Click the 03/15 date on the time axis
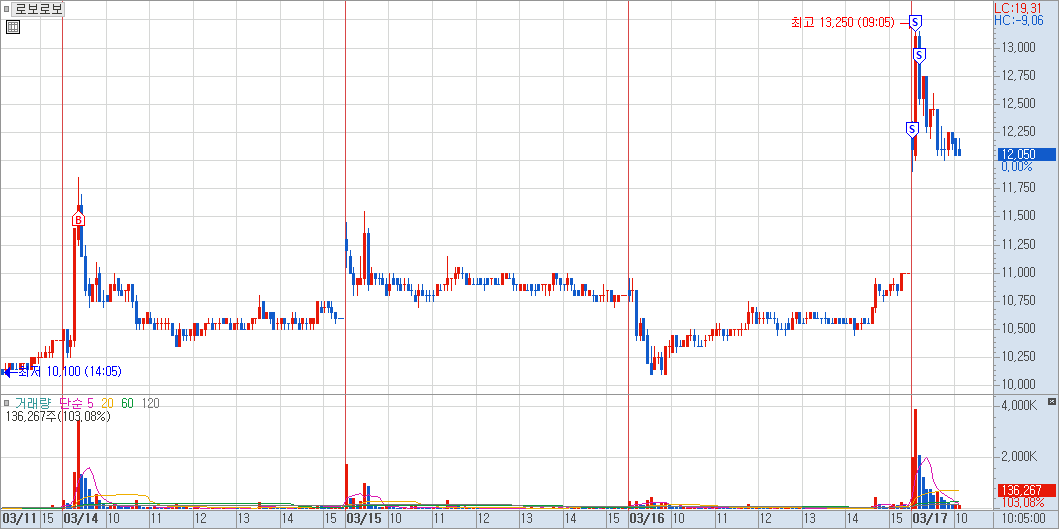Image resolution: width=1059 pixels, height=529 pixels. click(x=363, y=519)
